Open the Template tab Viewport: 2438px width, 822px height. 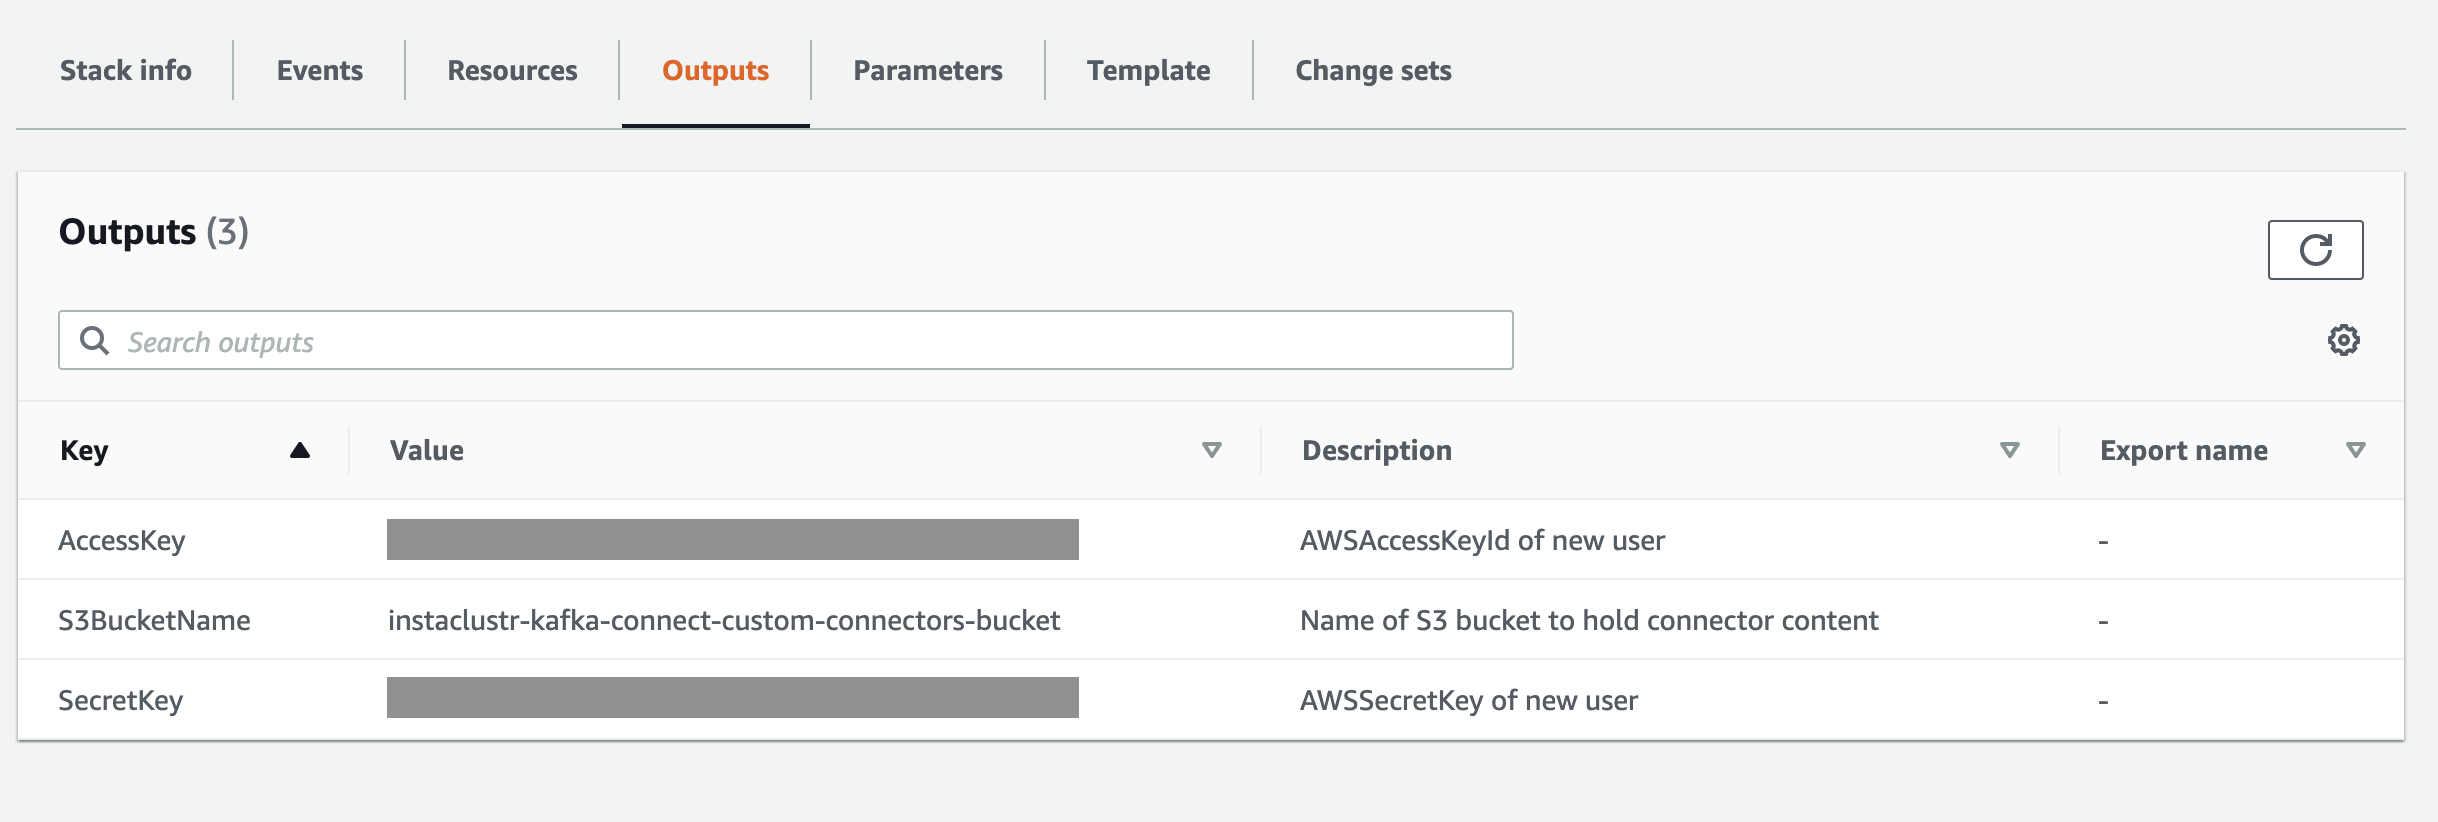point(1148,71)
